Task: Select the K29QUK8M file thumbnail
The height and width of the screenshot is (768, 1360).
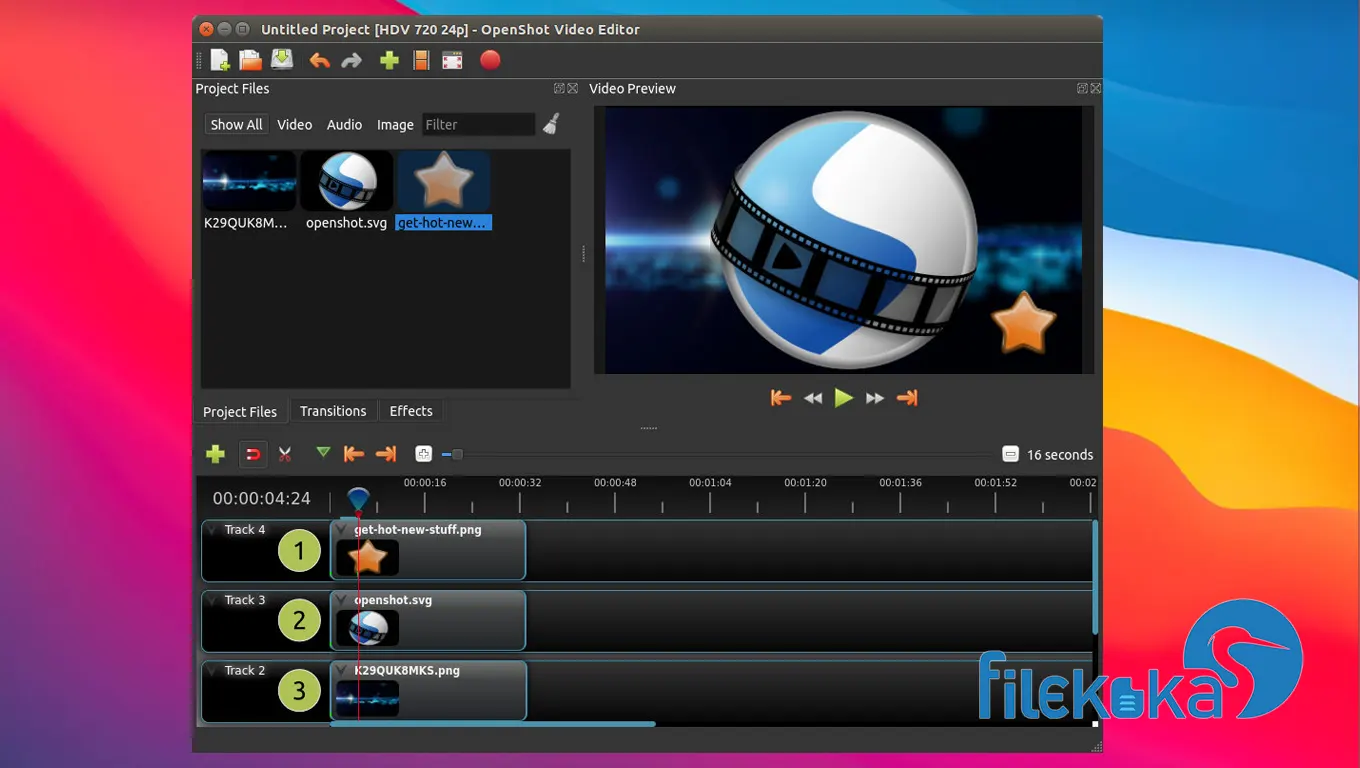Action: pos(249,181)
